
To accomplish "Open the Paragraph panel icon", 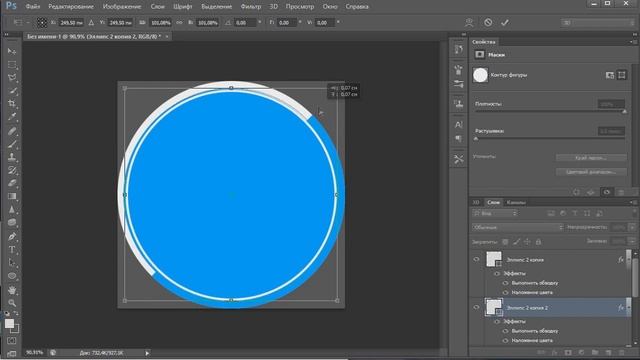I will pos(458,139).
